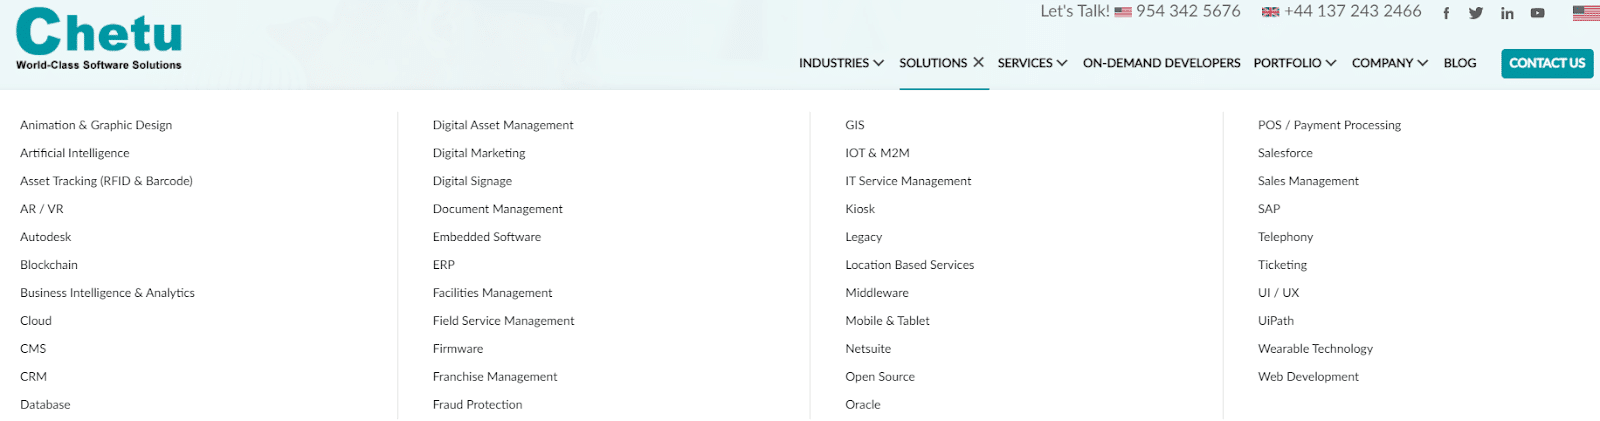Open Embedded Software solution
The width and height of the screenshot is (1600, 421).
(x=487, y=237)
